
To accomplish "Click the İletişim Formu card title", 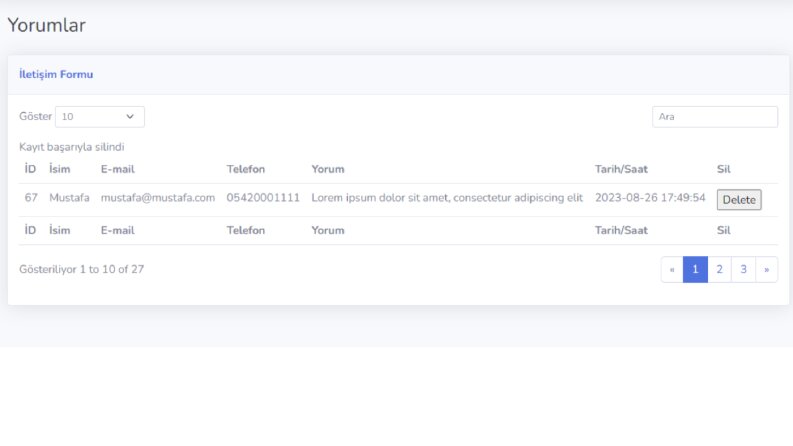I will pyautogui.click(x=56, y=74).
